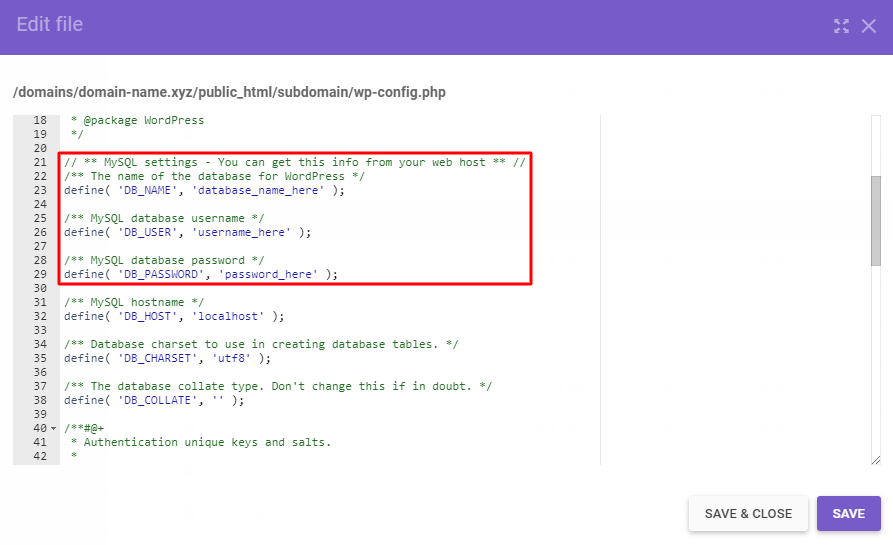Click 'utf8' value on line 35

231,358
